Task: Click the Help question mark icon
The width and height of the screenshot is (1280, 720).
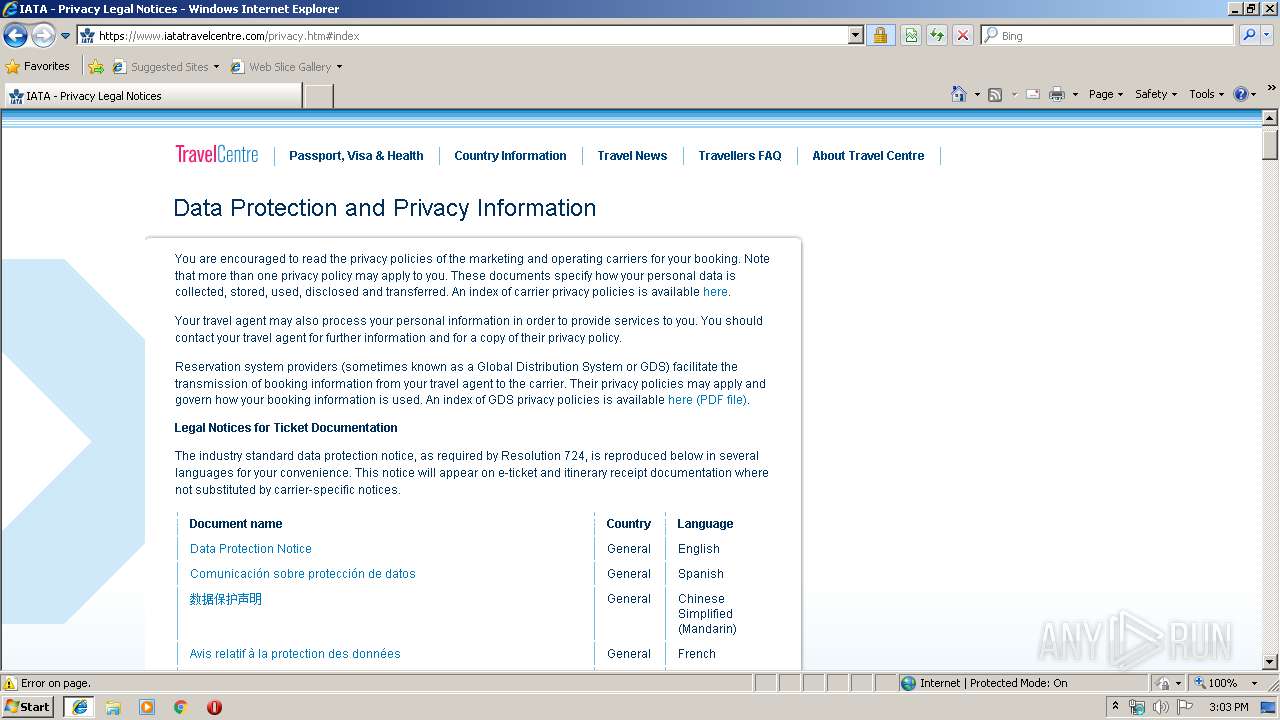Action: (x=1241, y=94)
